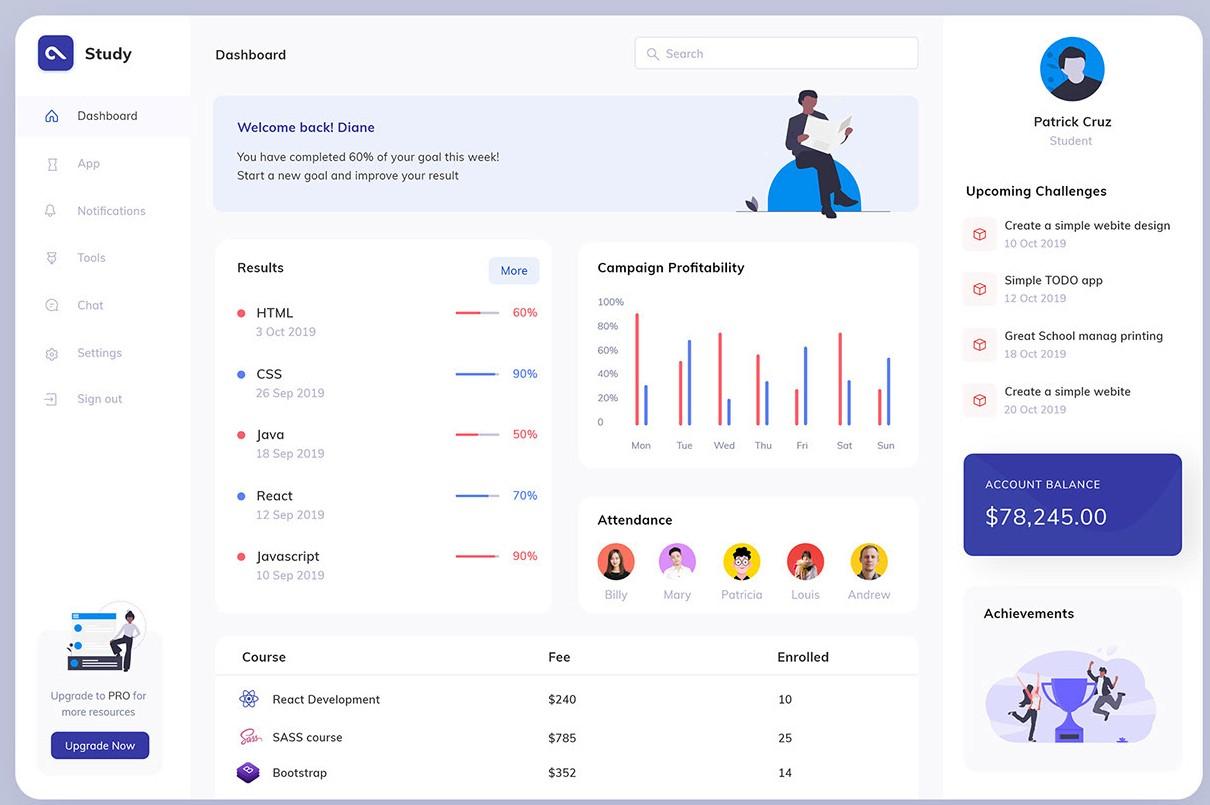Click the HTML 60% progress bar
This screenshot has width=1210, height=805.
(477, 313)
